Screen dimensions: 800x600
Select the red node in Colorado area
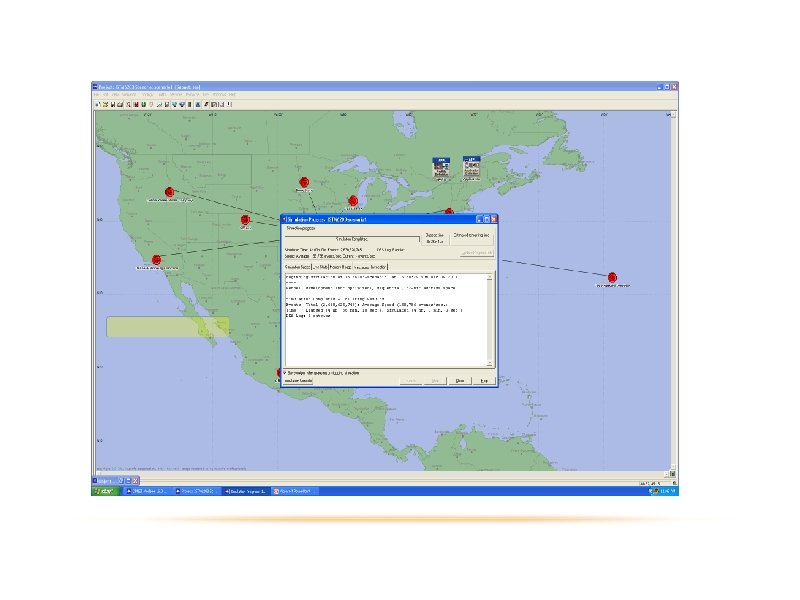point(245,220)
